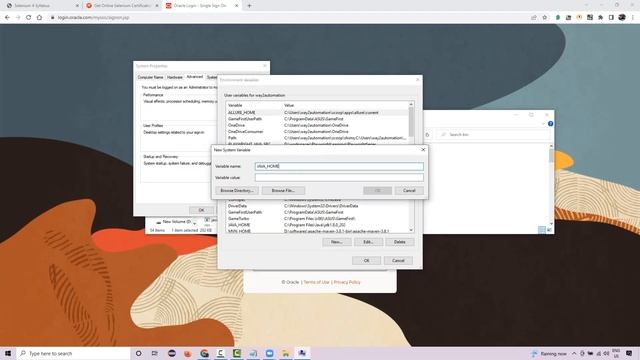Open Terms of Use link

pyautogui.click(x=316, y=282)
